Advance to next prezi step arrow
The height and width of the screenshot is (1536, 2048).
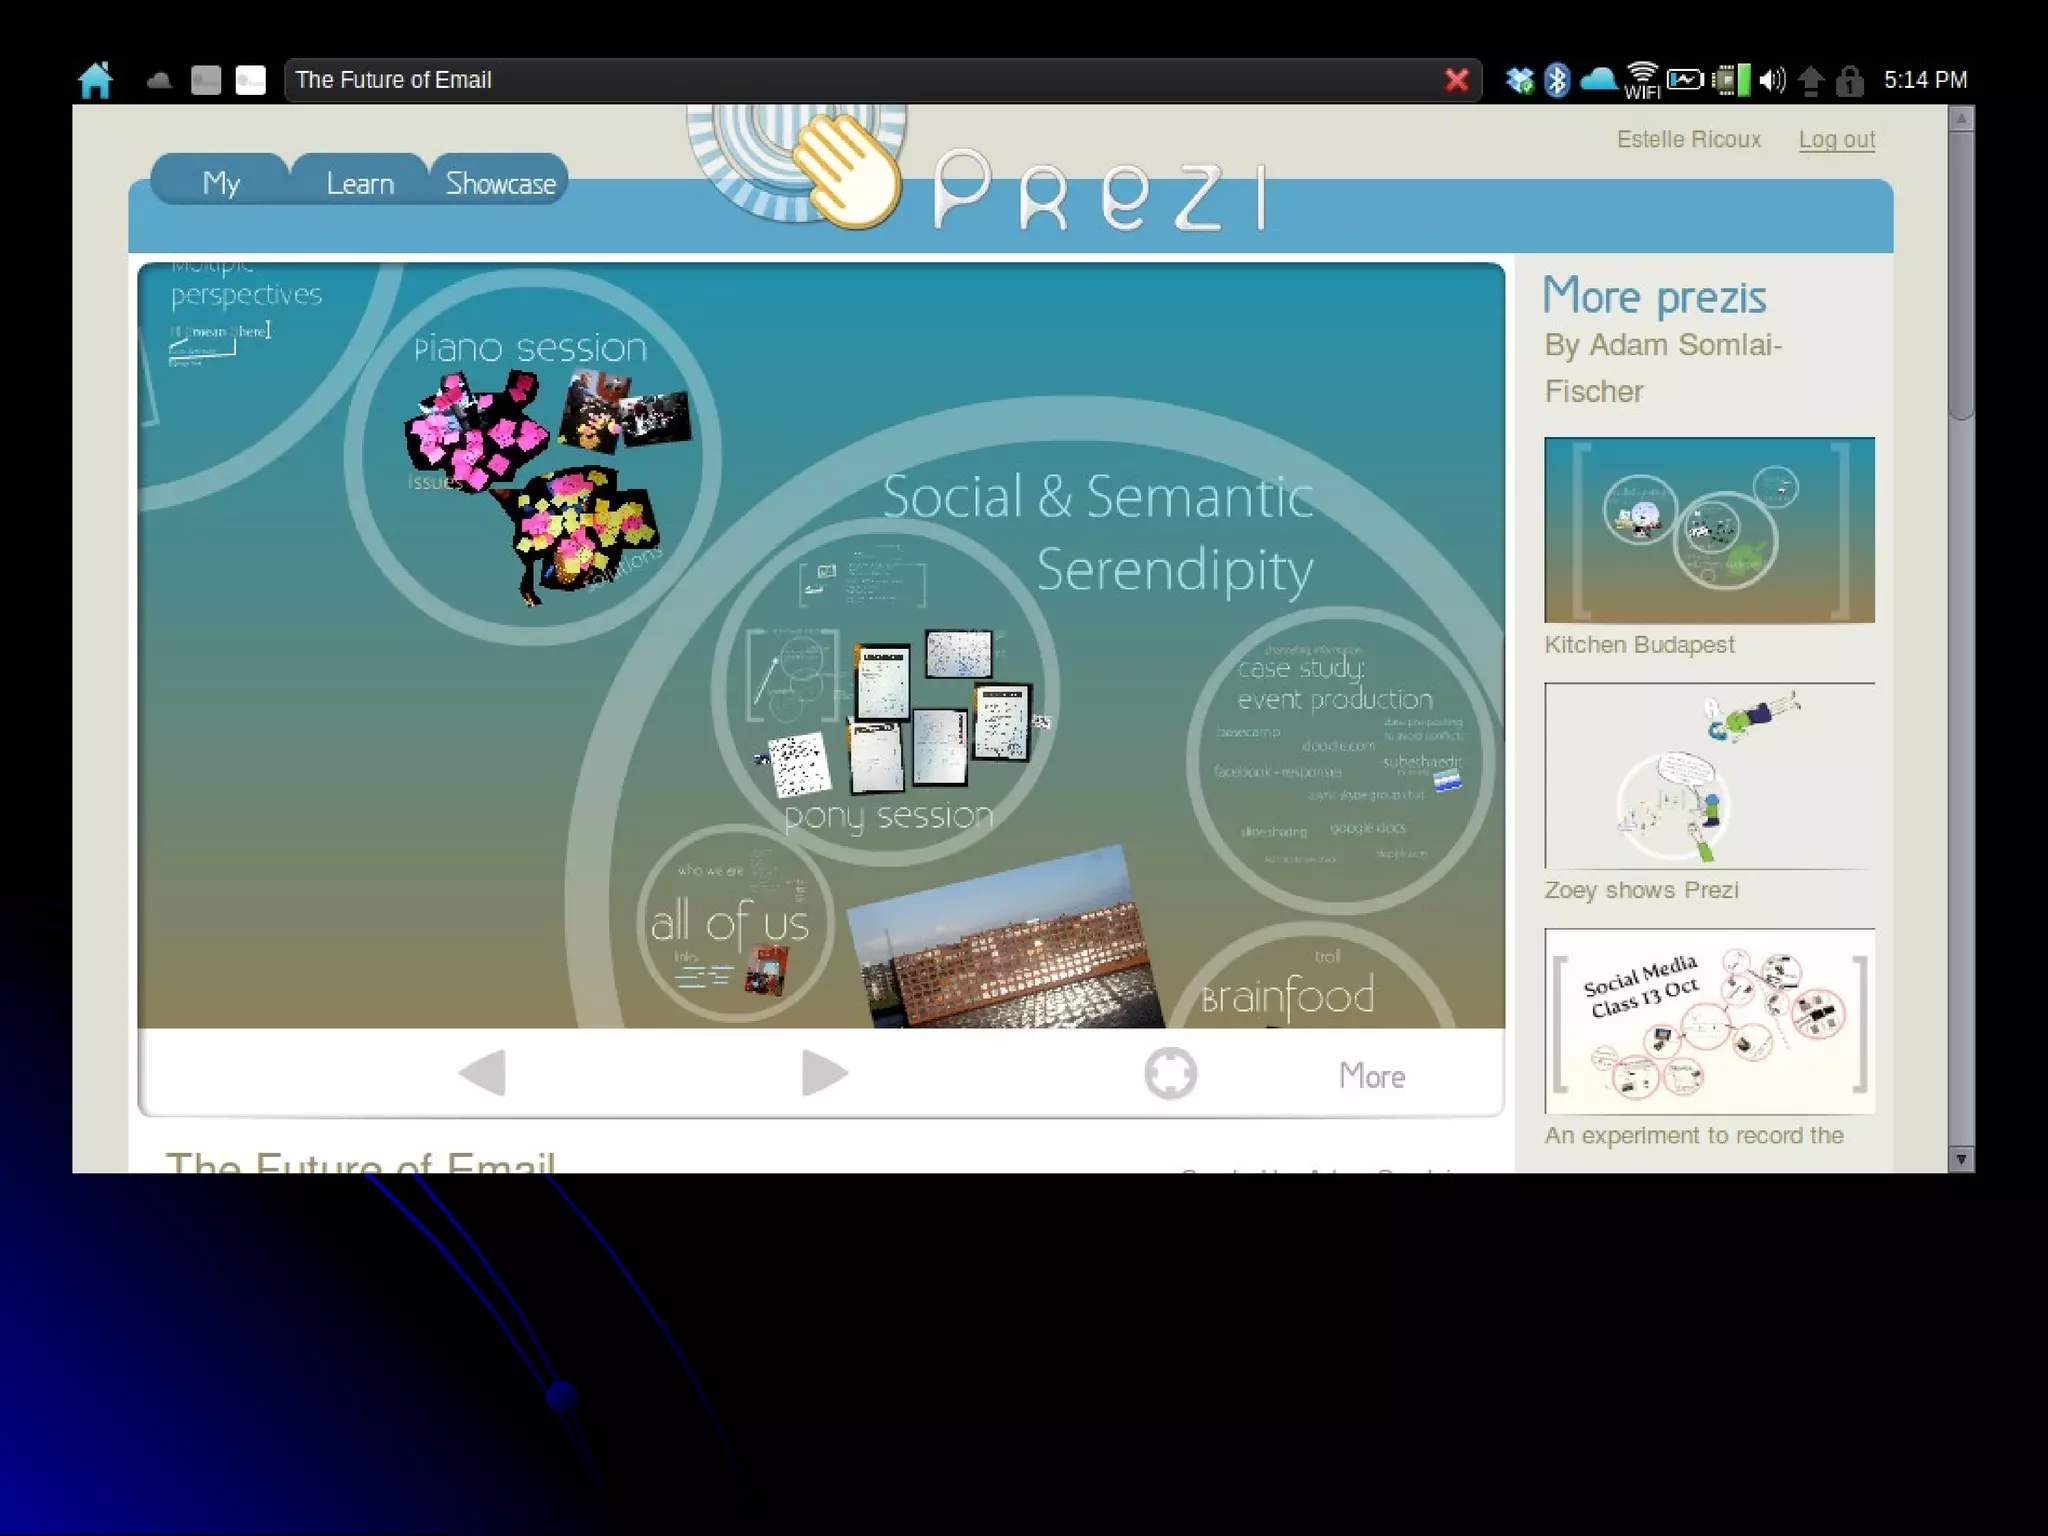[824, 1074]
